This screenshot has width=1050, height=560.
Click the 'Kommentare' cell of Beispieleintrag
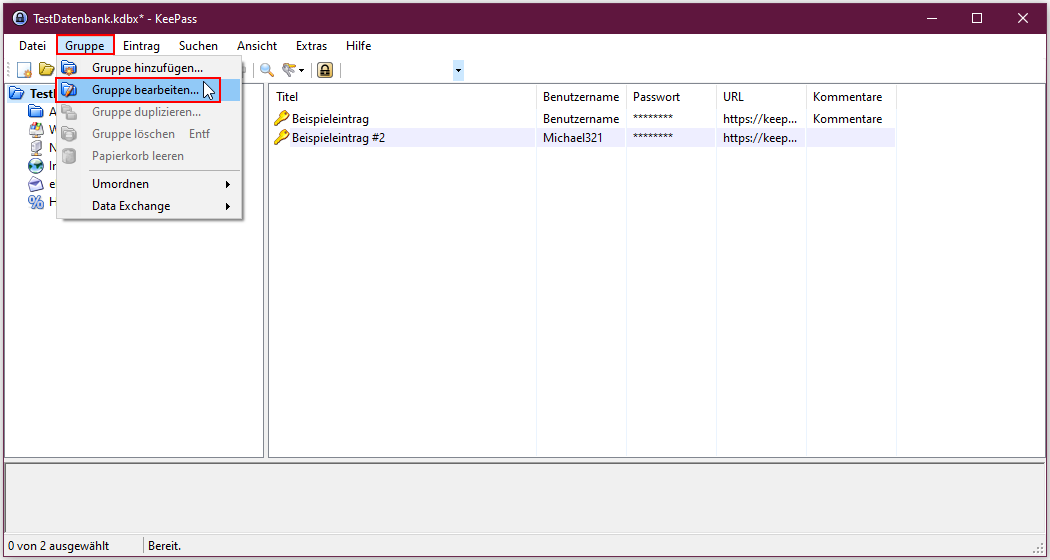(x=847, y=119)
